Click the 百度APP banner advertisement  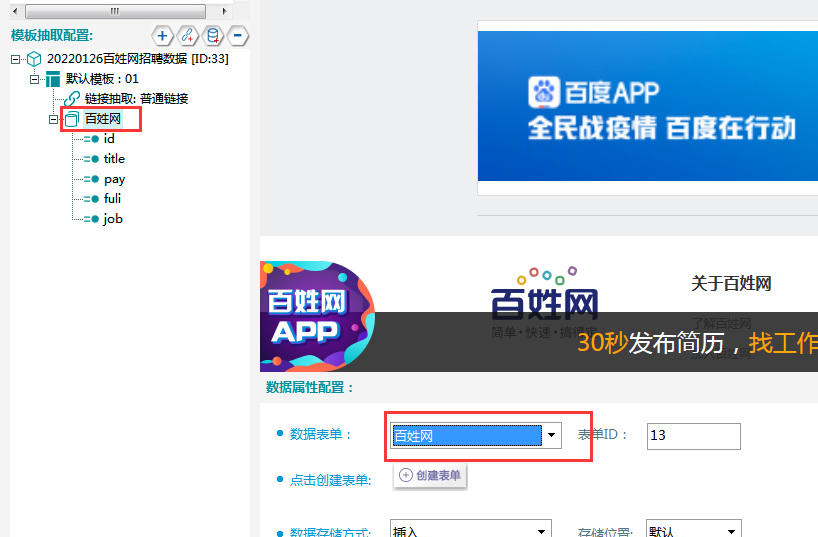[x=647, y=106]
